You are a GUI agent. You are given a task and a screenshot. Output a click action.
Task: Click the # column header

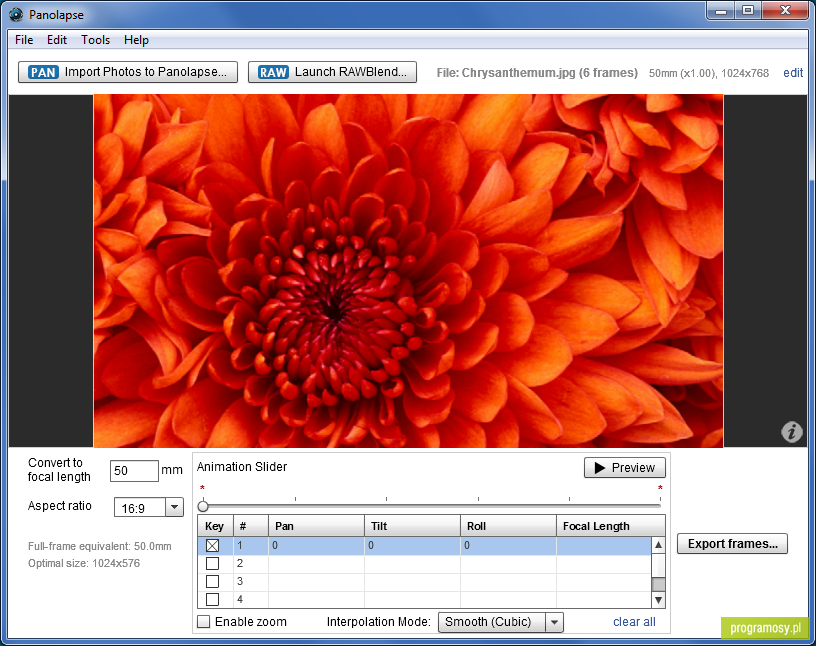tap(251, 526)
